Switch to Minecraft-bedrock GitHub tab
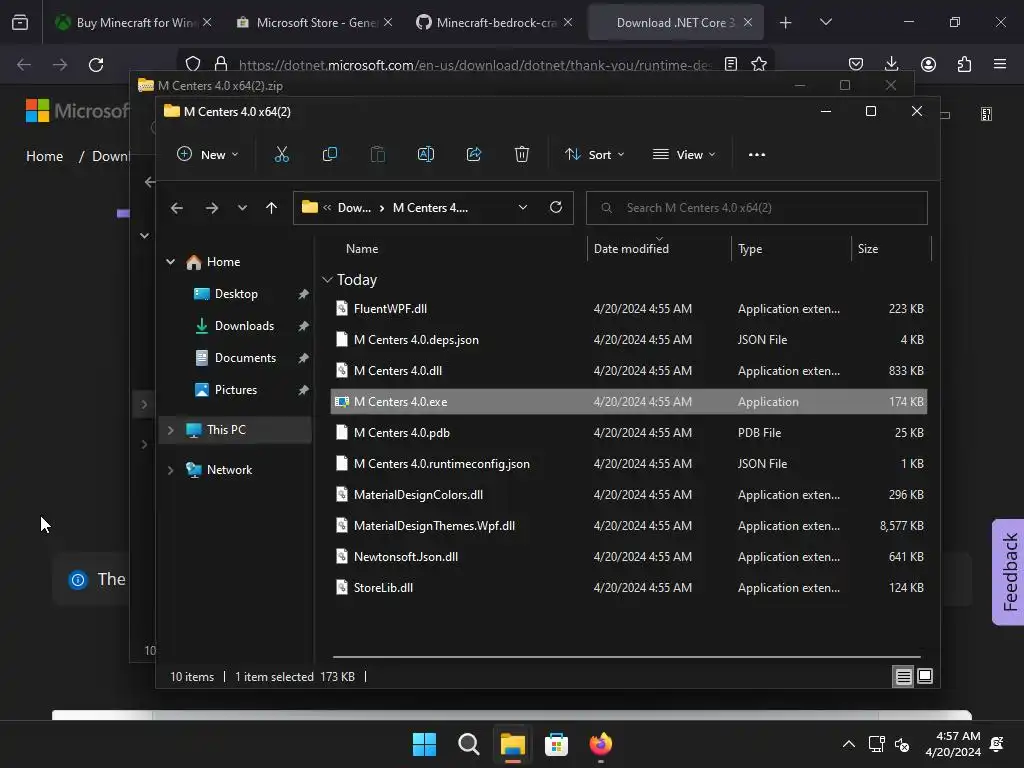 (x=494, y=23)
